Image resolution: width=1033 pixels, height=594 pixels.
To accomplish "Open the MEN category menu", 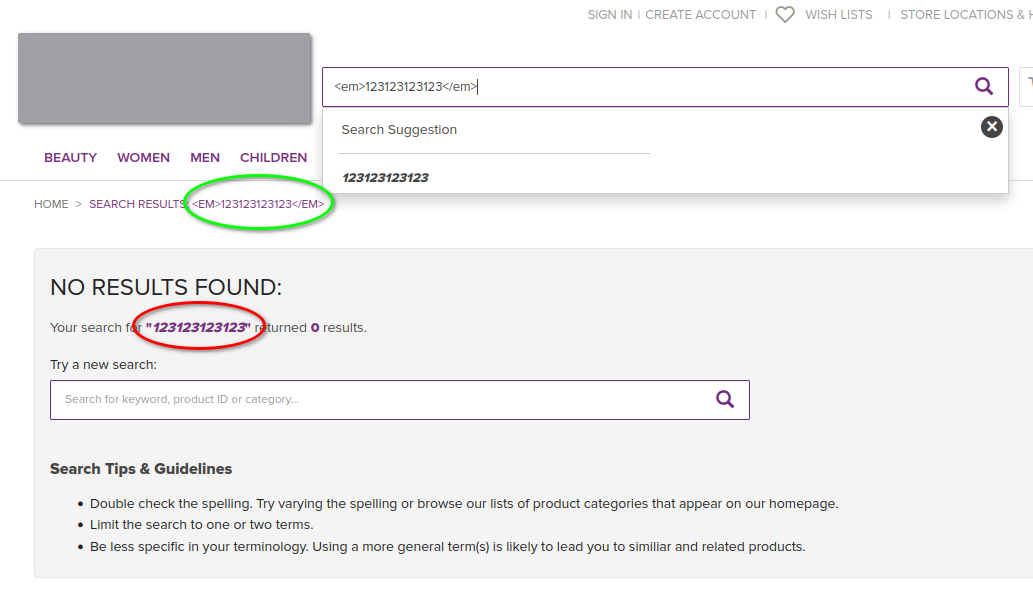I will tap(205, 158).
